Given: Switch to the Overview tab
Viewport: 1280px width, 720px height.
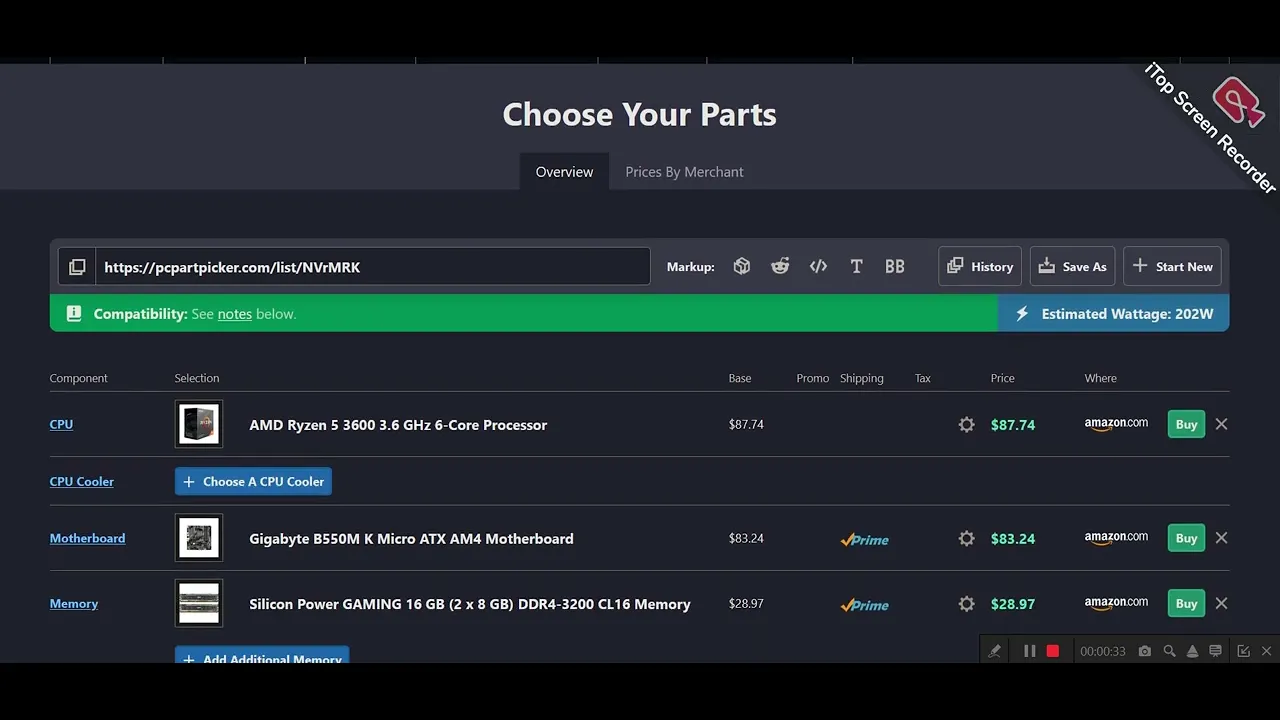Looking at the screenshot, I should pos(564,172).
